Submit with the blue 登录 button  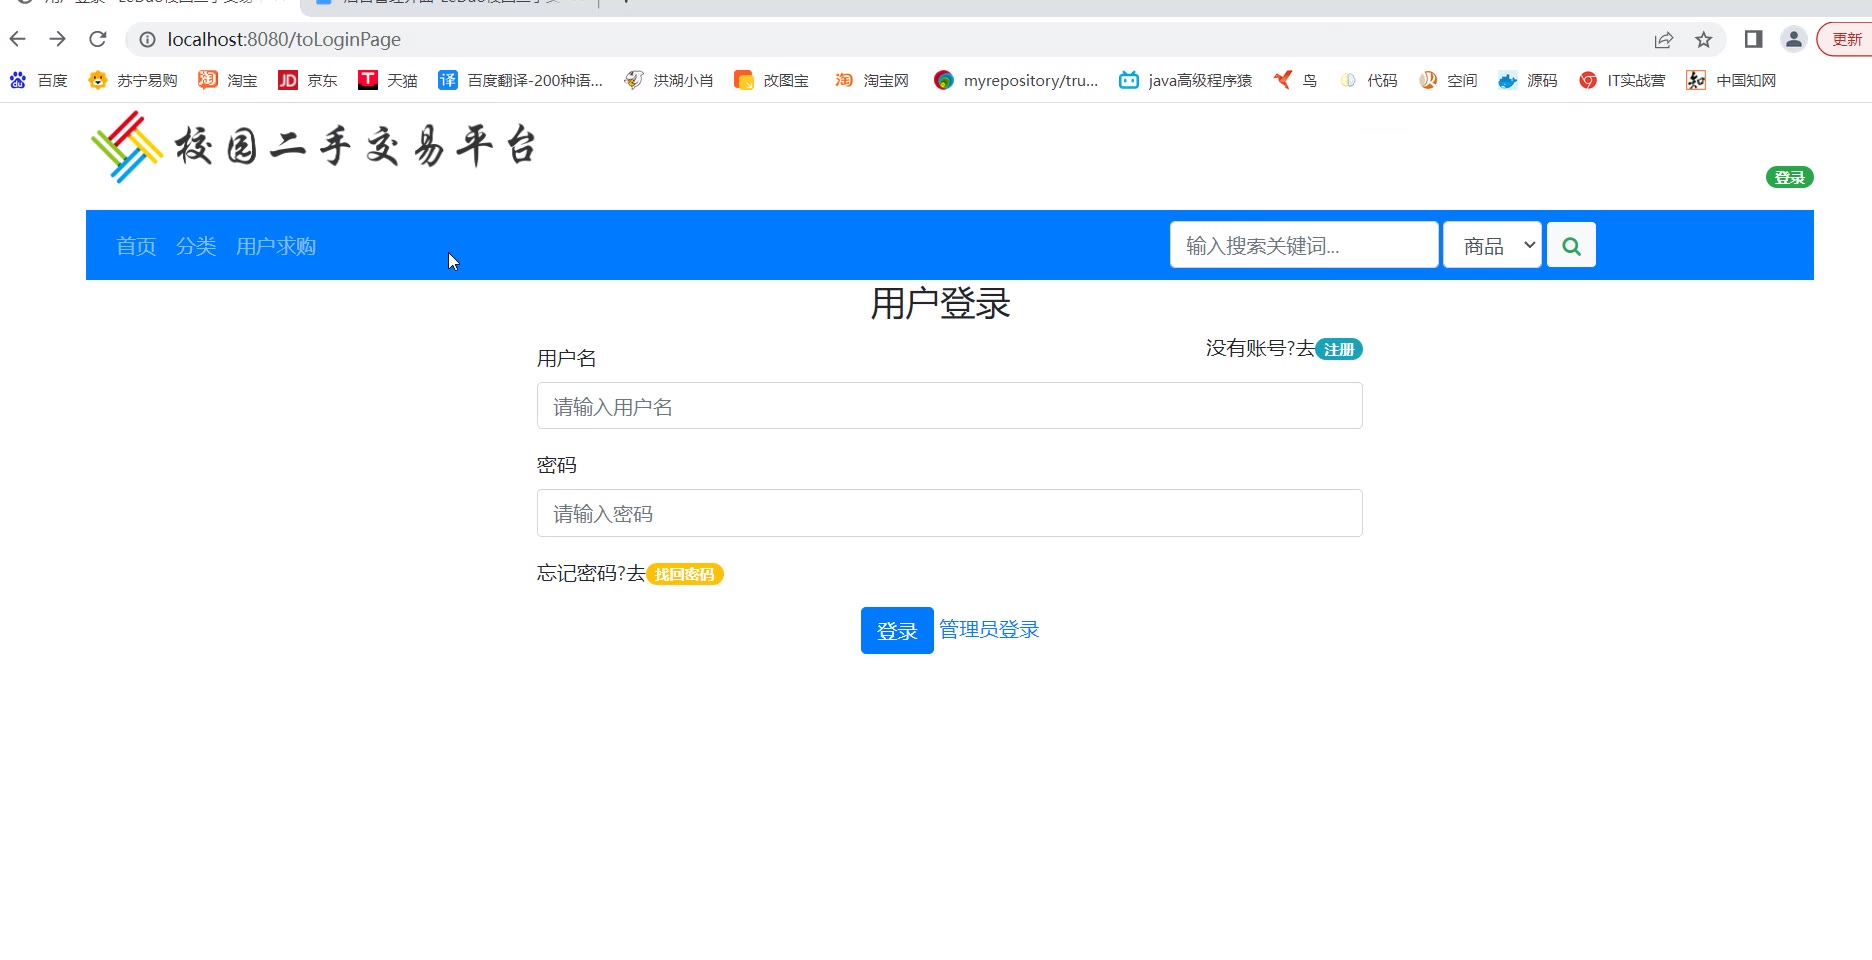(x=897, y=630)
